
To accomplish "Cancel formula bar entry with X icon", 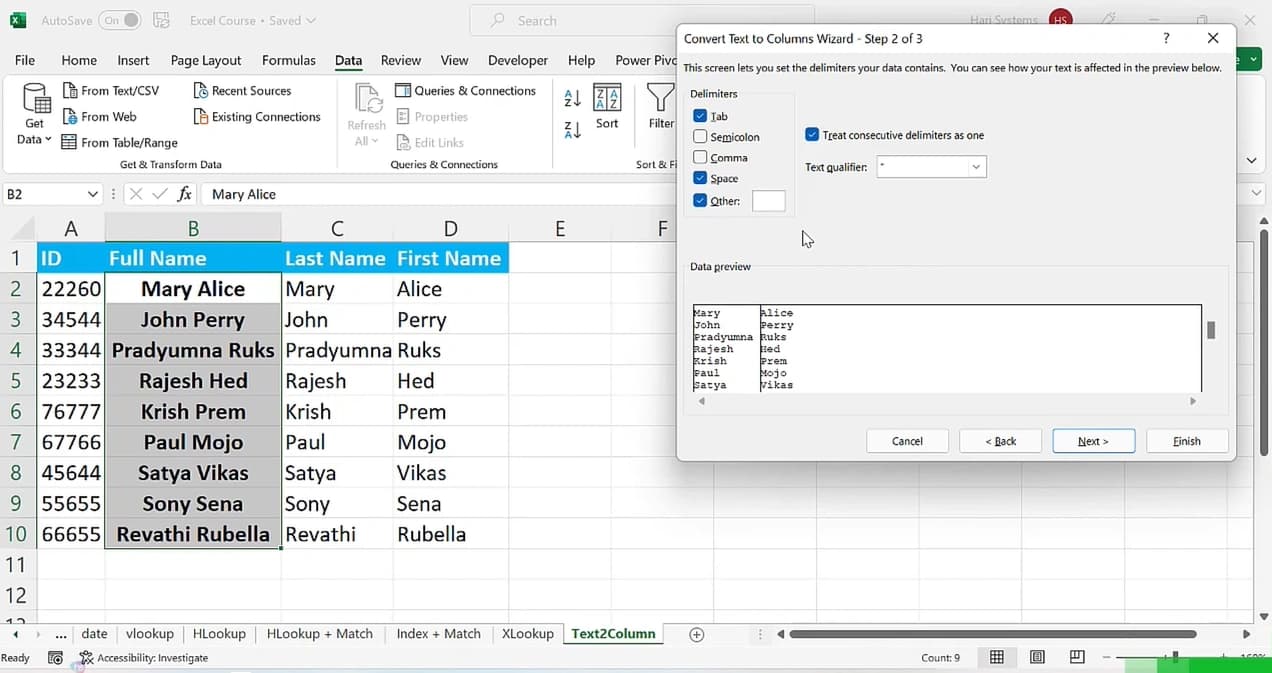I will pyautogui.click(x=136, y=194).
